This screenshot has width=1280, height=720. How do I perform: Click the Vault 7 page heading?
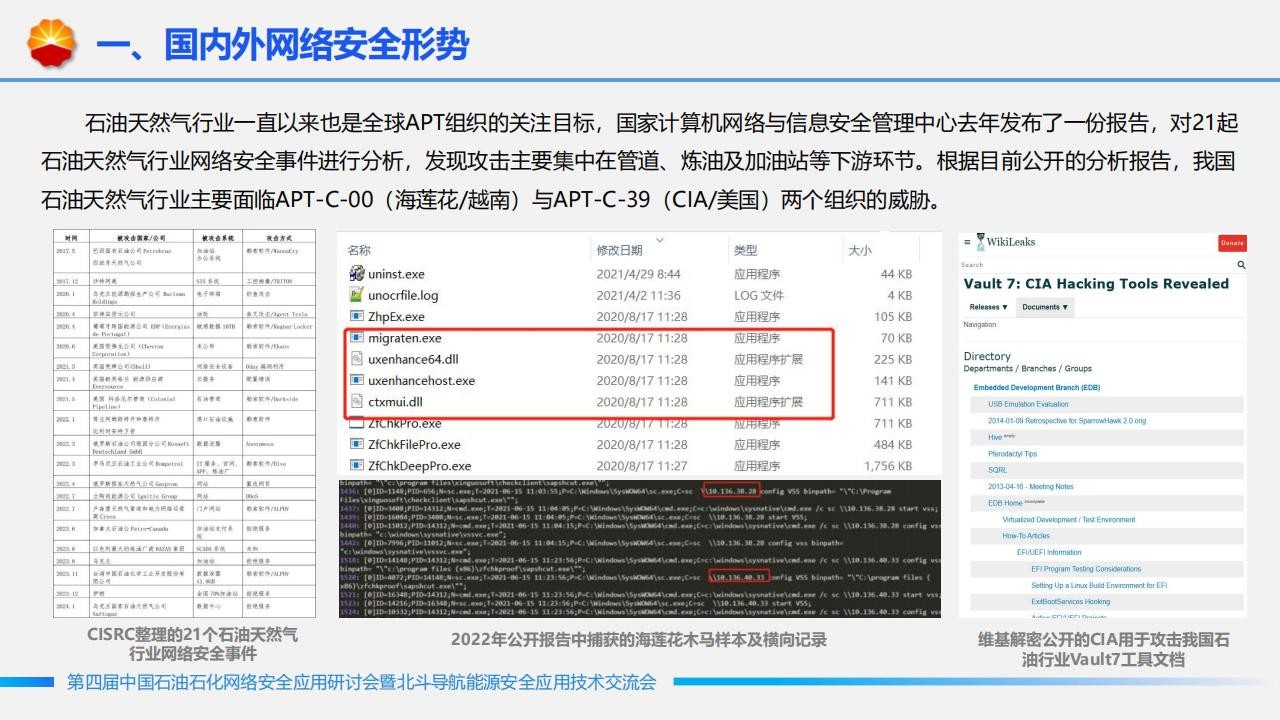pyautogui.click(x=1096, y=283)
